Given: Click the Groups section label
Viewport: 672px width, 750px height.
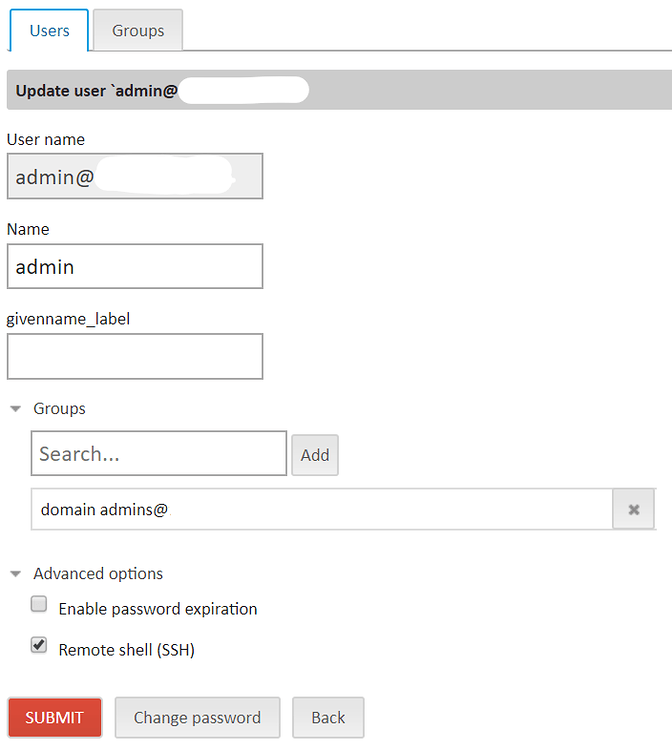Looking at the screenshot, I should pyautogui.click(x=59, y=408).
